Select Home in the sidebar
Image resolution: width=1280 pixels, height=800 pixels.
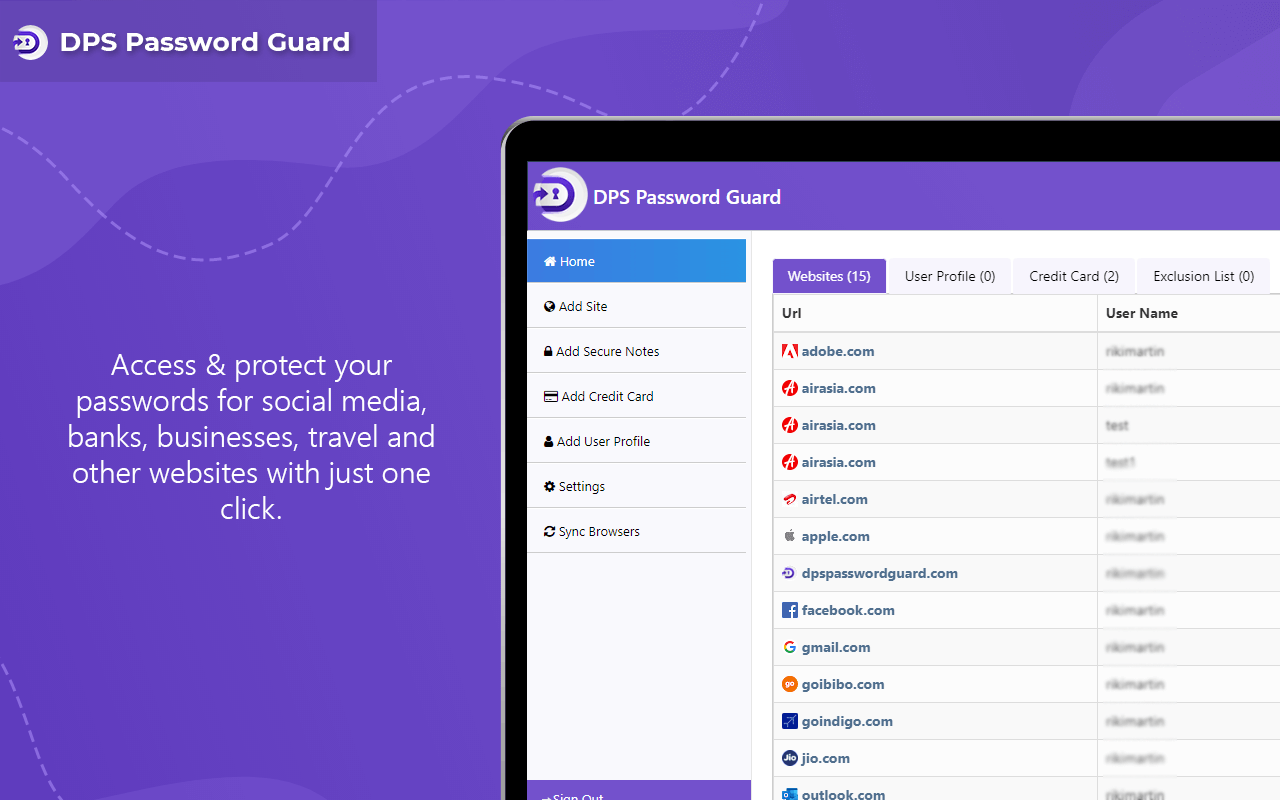(636, 261)
